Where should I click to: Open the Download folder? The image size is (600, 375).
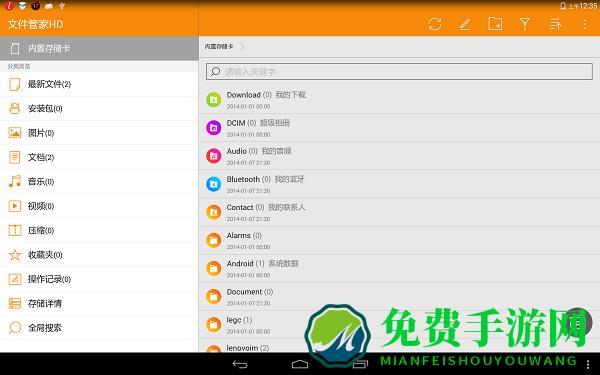coord(399,100)
